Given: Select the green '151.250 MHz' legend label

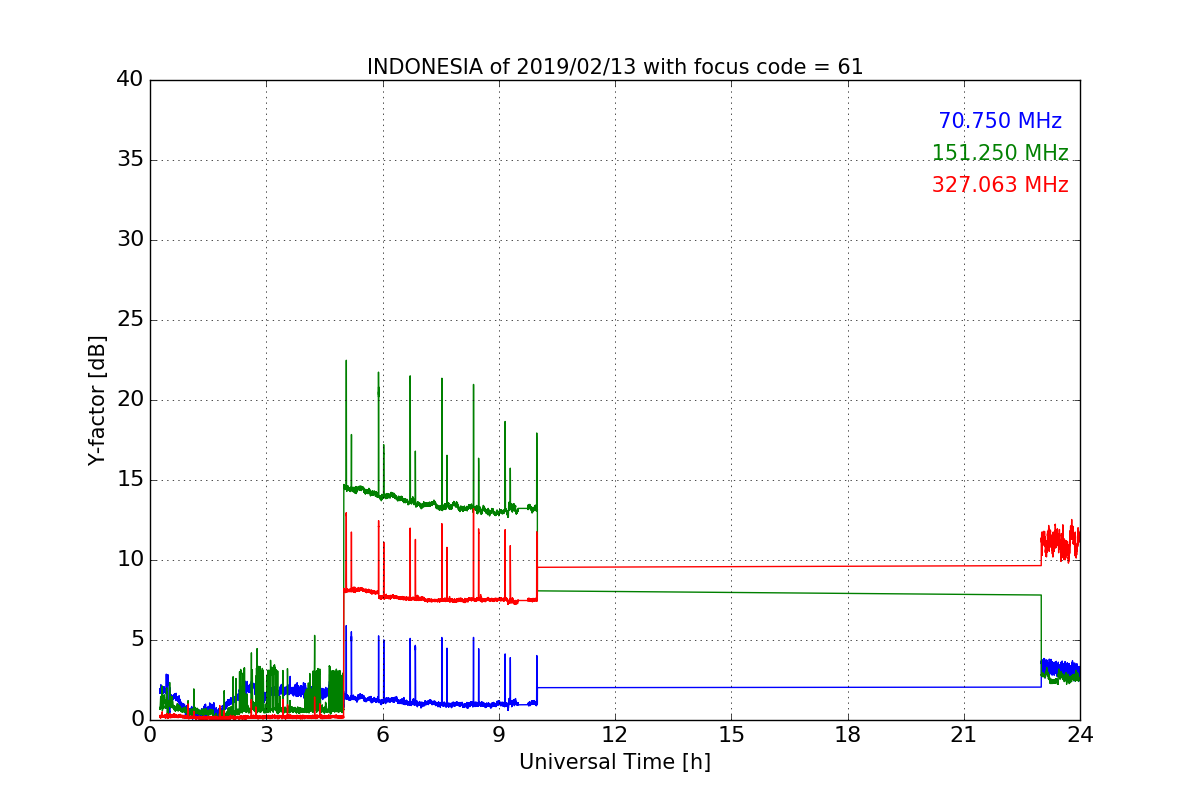Looking at the screenshot, I should [x=1000, y=153].
